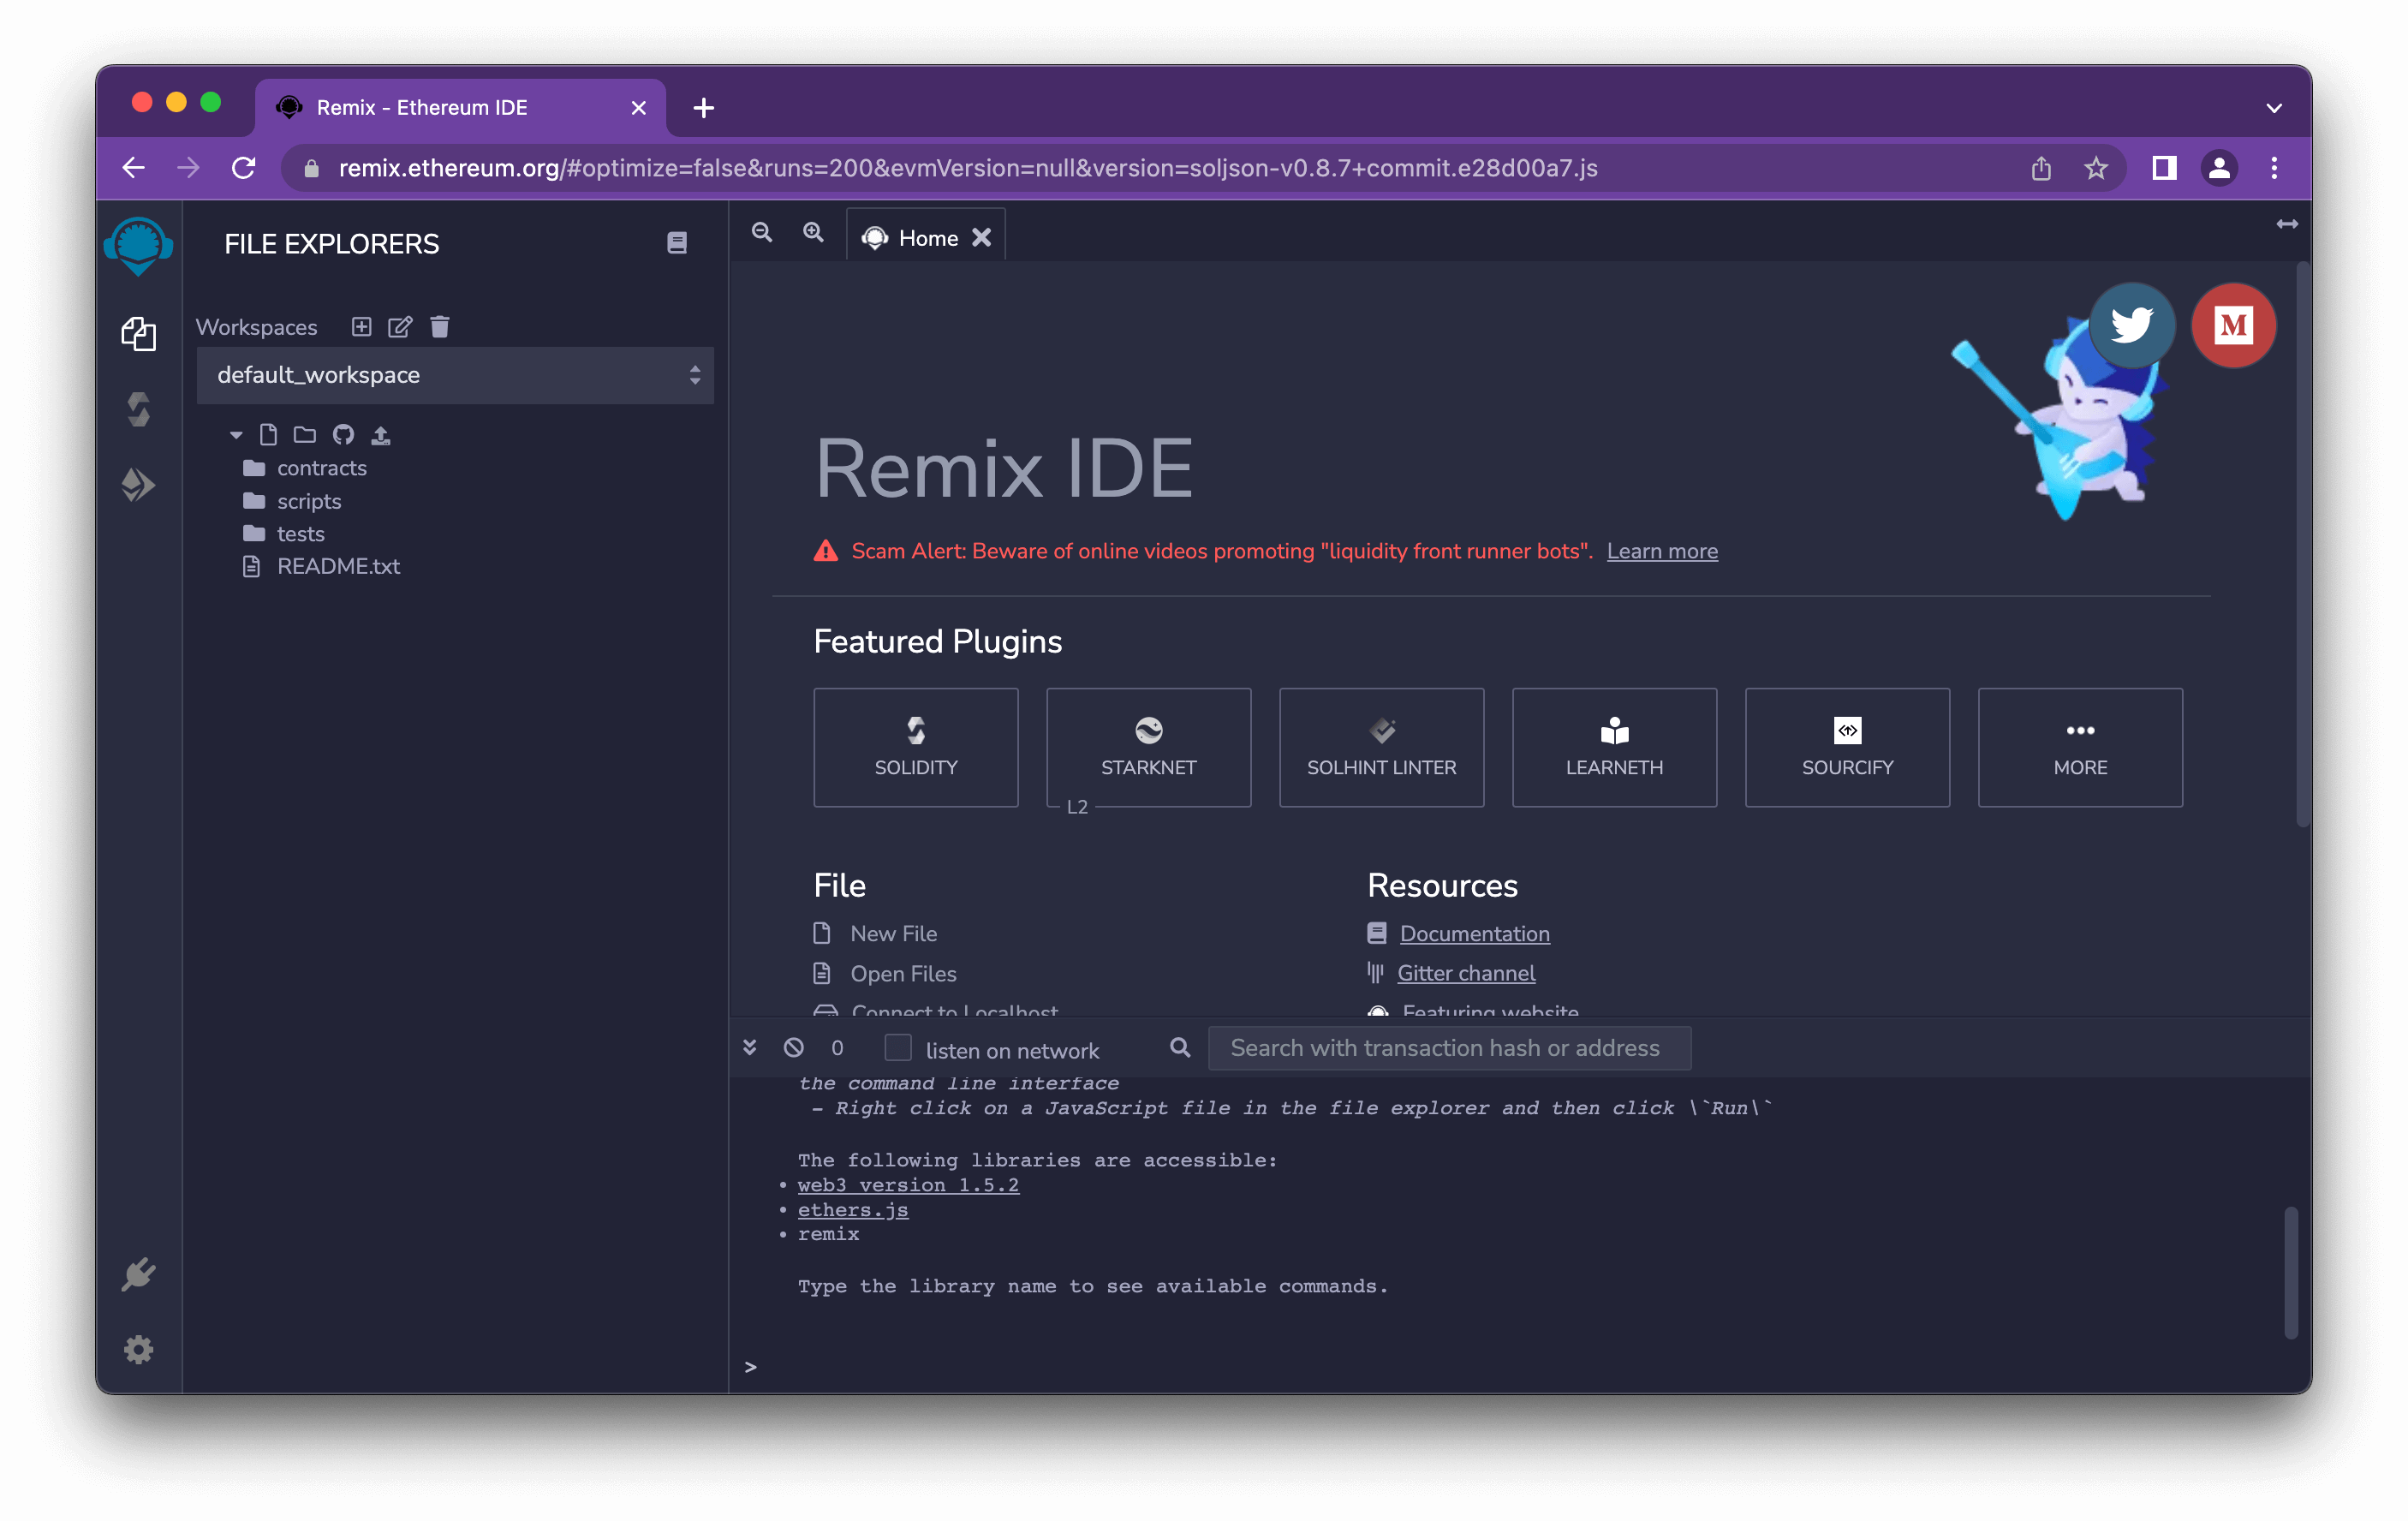Open the Plugin Manager plug icon
The image size is (2408, 1521).
(138, 1274)
